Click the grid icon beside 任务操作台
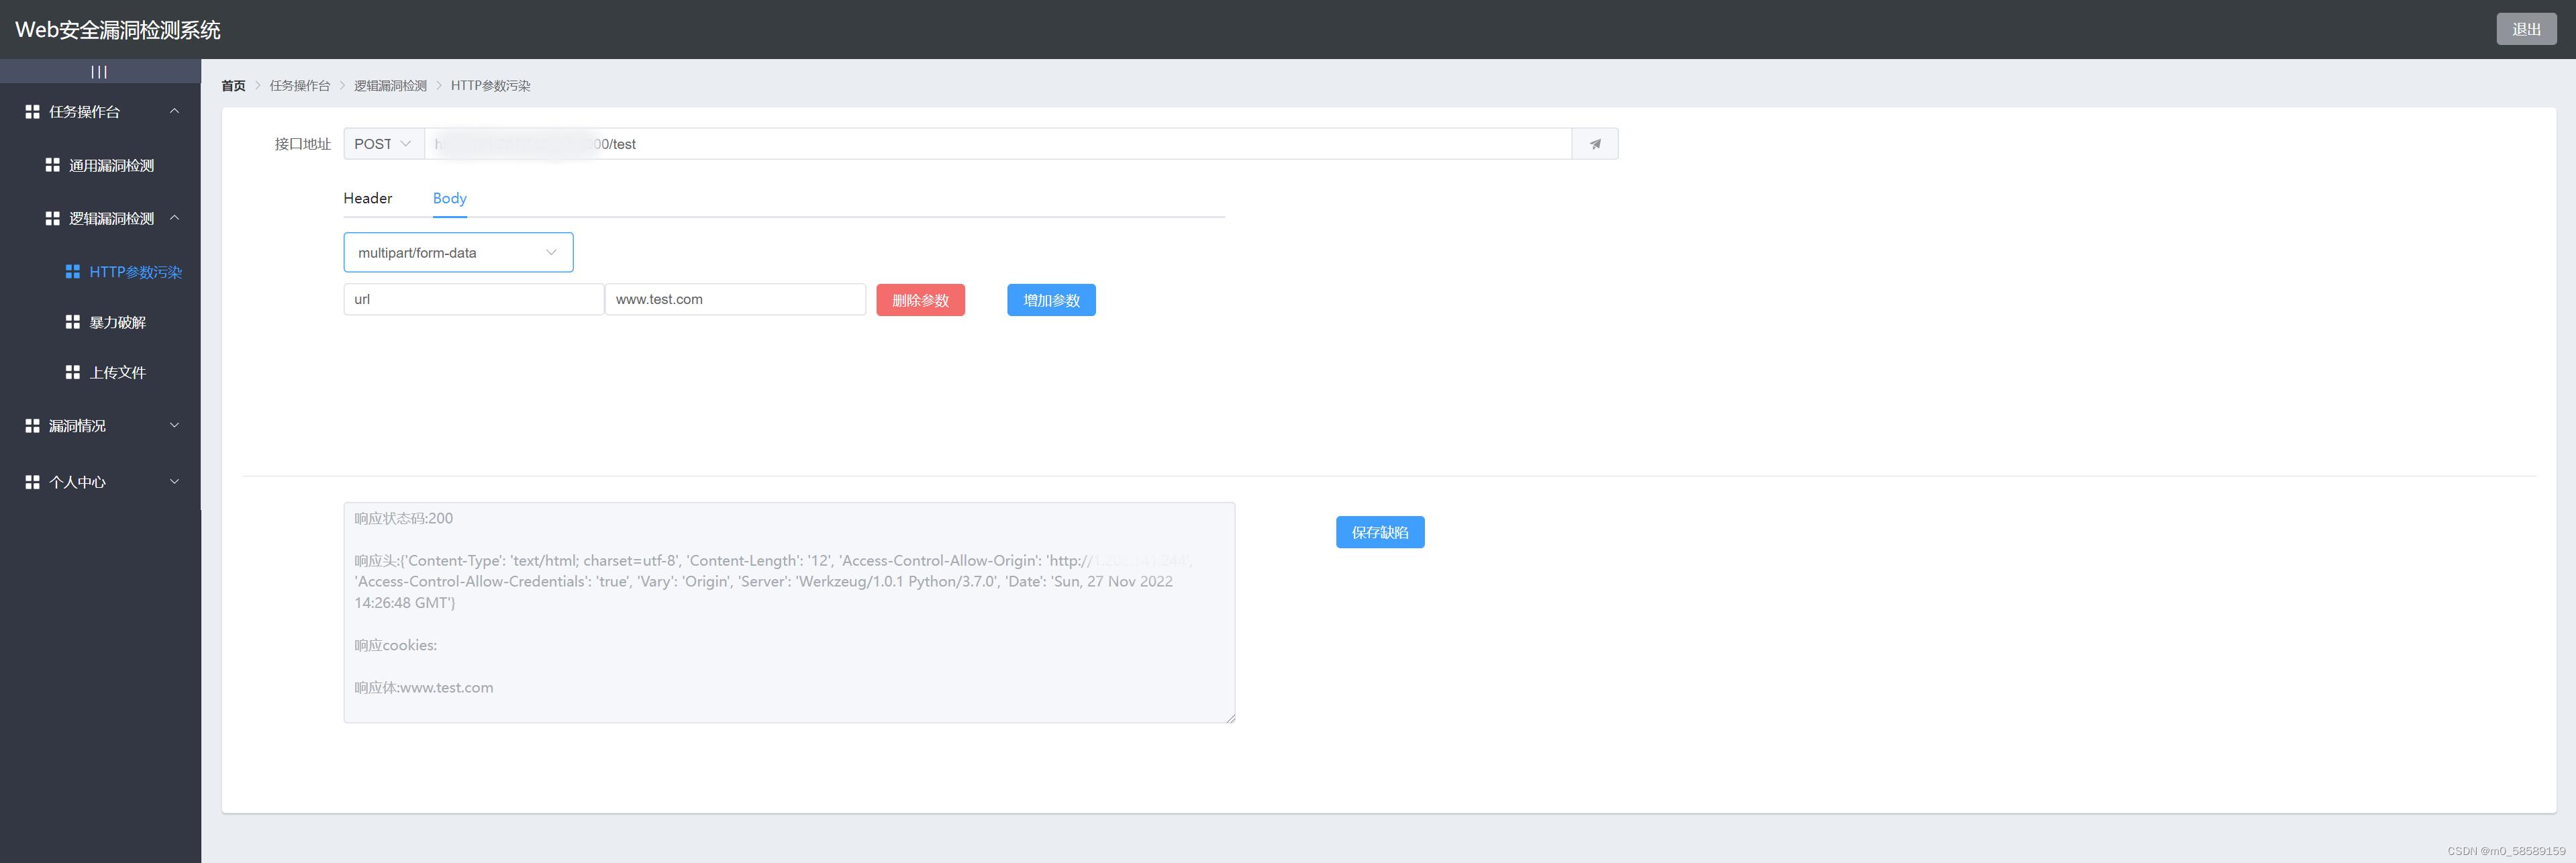Screen dimensions: 2576x863 [x=32, y=112]
